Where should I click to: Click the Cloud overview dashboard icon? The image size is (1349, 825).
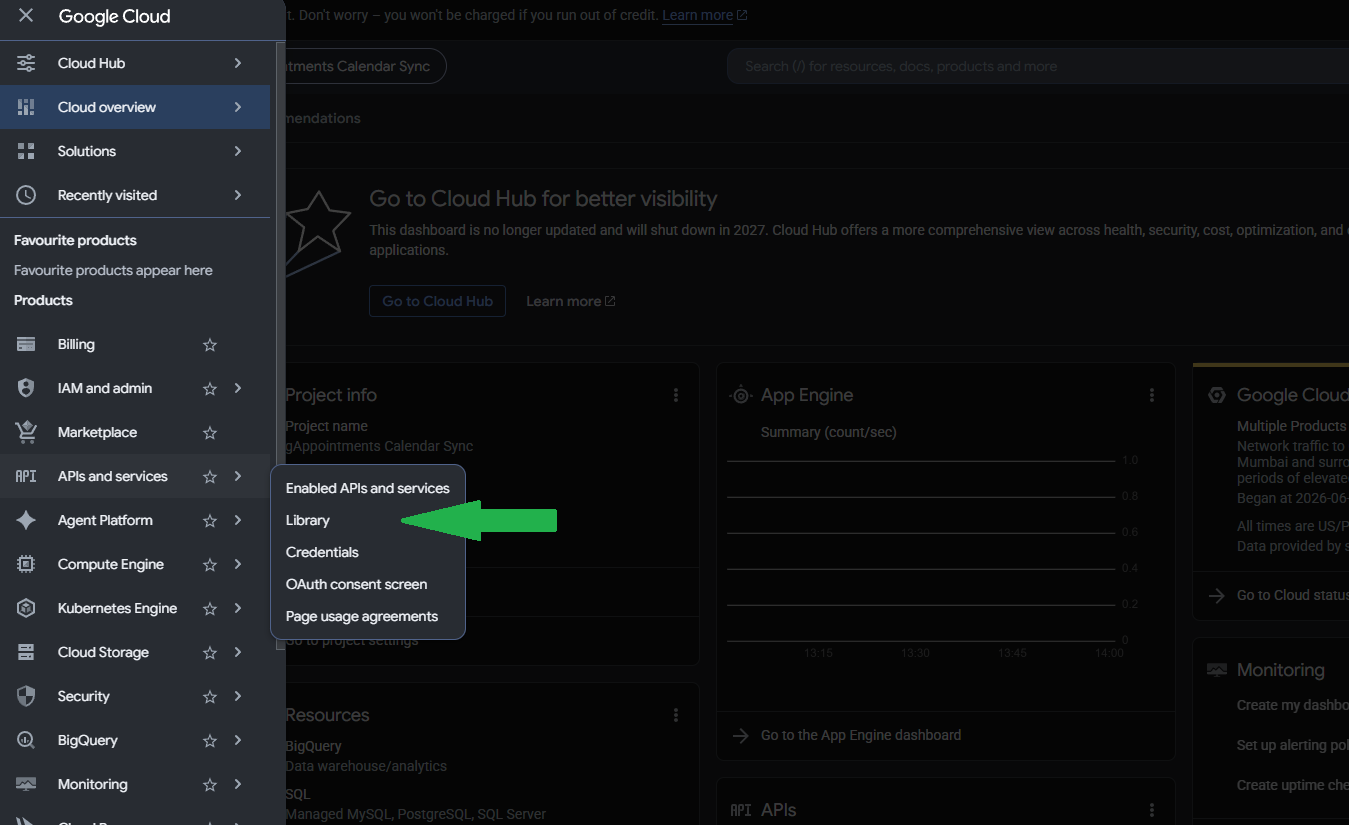tap(26, 107)
